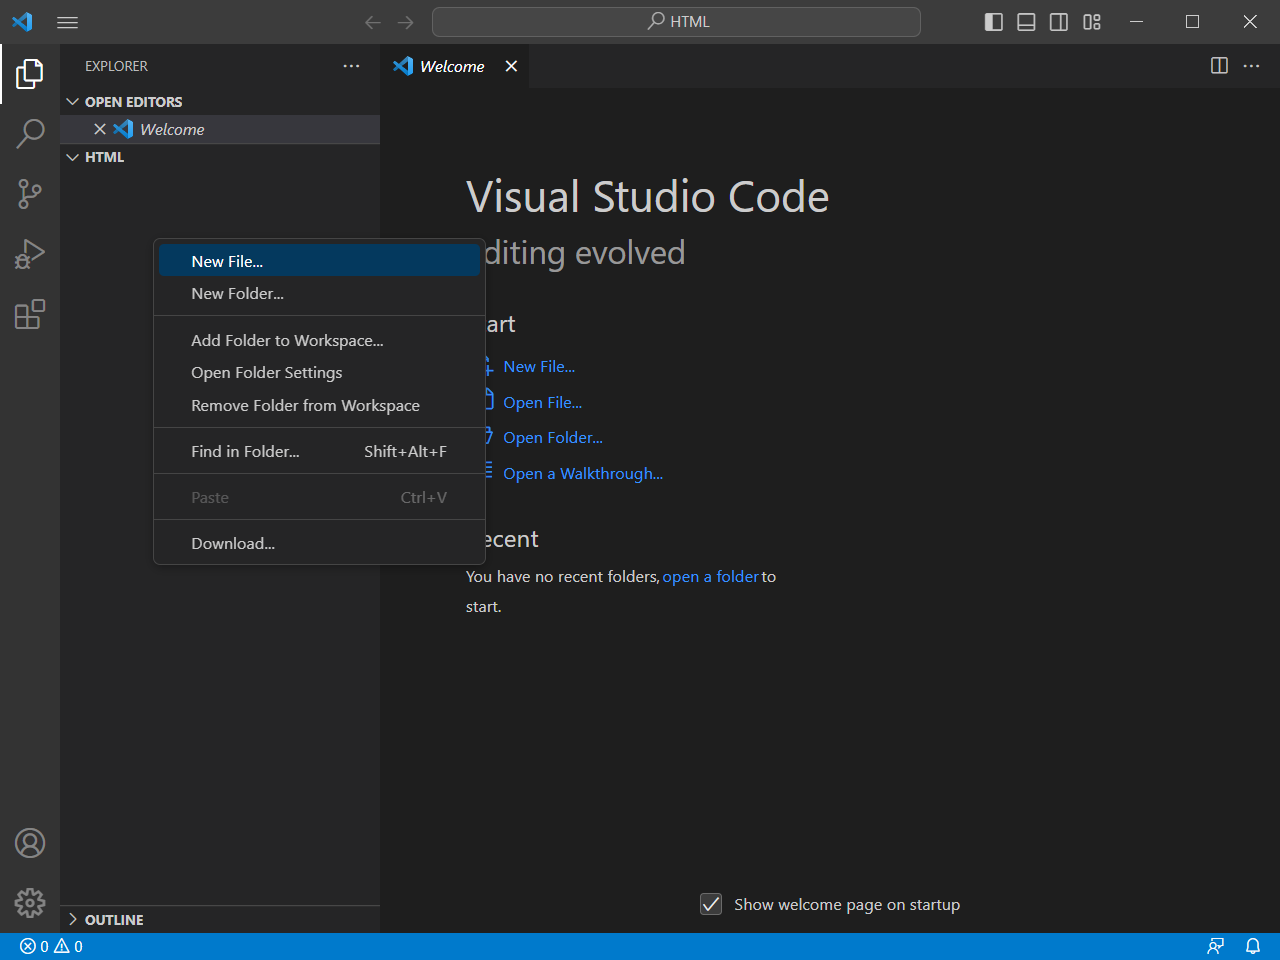Click the open a folder link
This screenshot has width=1280, height=960.
[x=710, y=576]
